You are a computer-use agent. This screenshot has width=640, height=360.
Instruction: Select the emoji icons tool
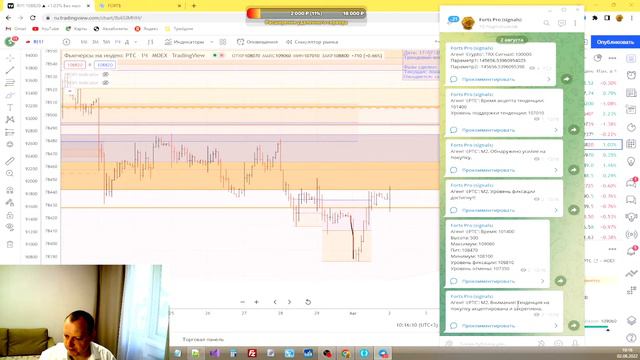click(10, 144)
